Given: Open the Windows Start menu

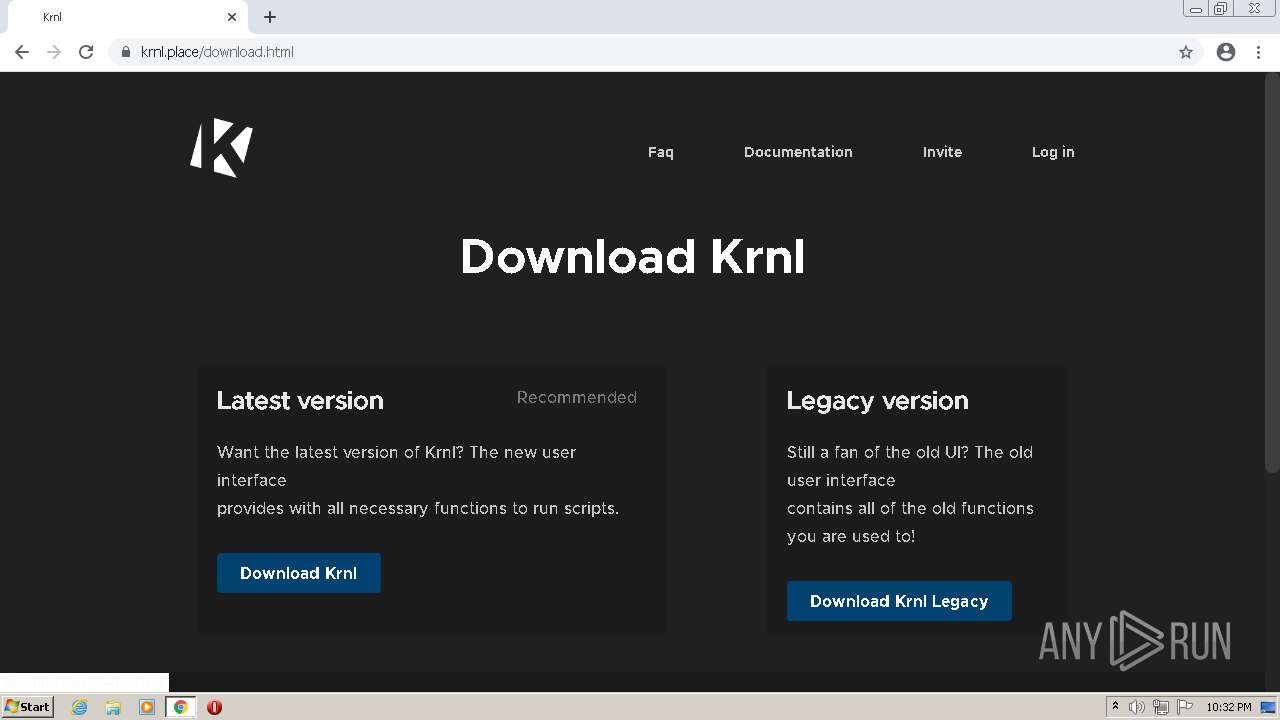Looking at the screenshot, I should 27,706.
